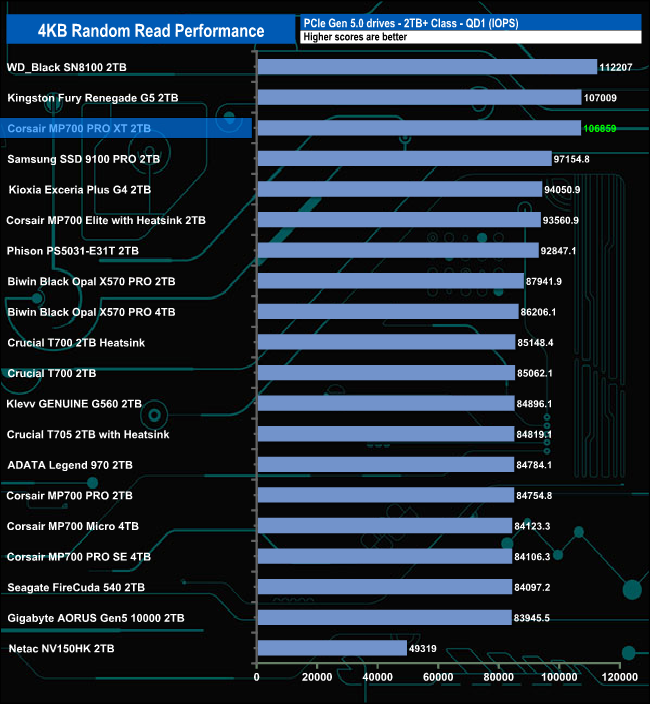Select Klevv GENUINE G560 2TB label
The height and width of the screenshot is (704, 650).
pyautogui.click(x=74, y=404)
